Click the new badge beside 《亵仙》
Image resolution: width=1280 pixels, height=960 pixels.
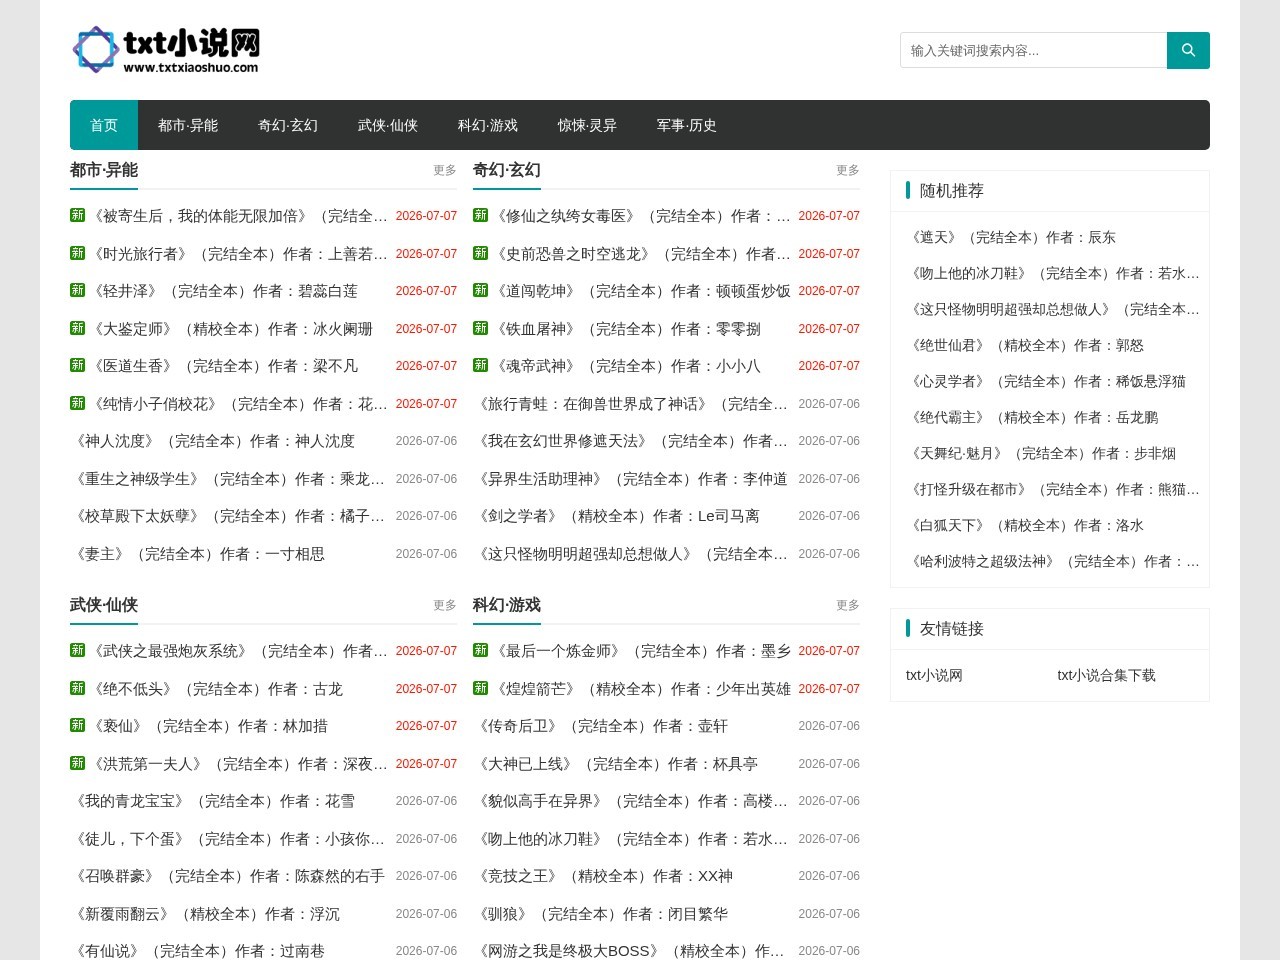pos(77,725)
